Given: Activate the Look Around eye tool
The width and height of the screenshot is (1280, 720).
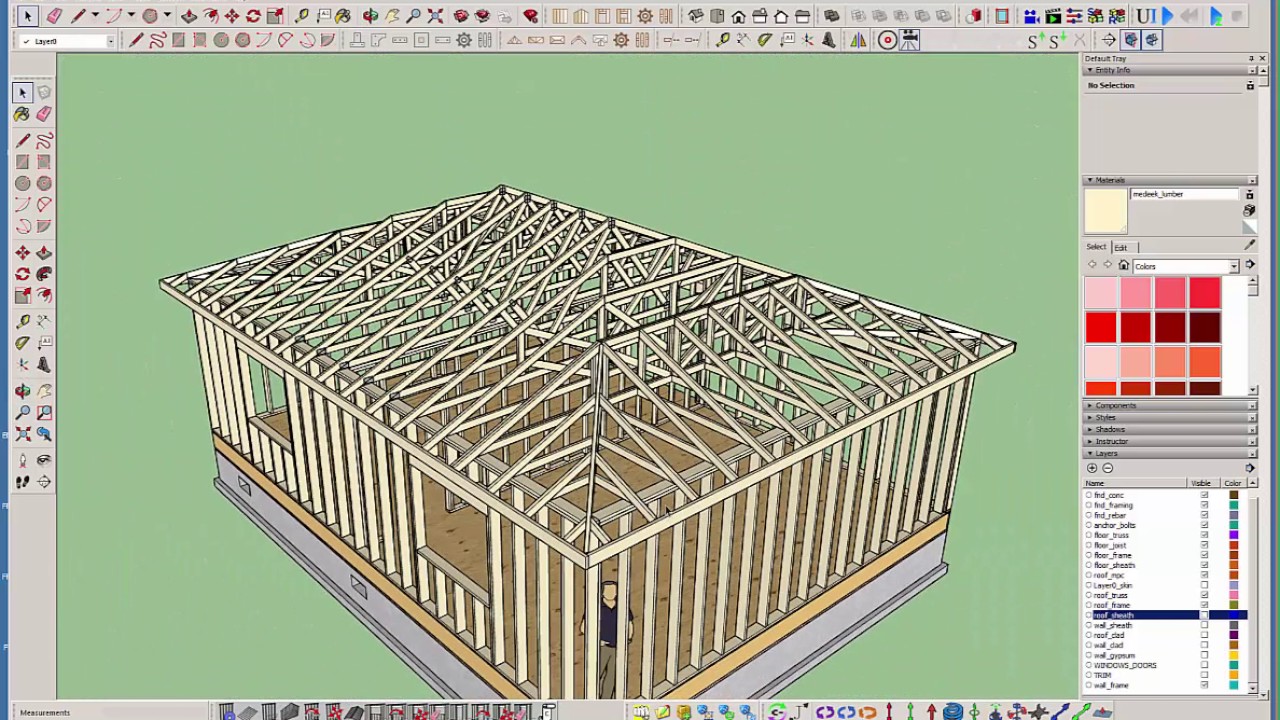Looking at the screenshot, I should tap(44, 460).
